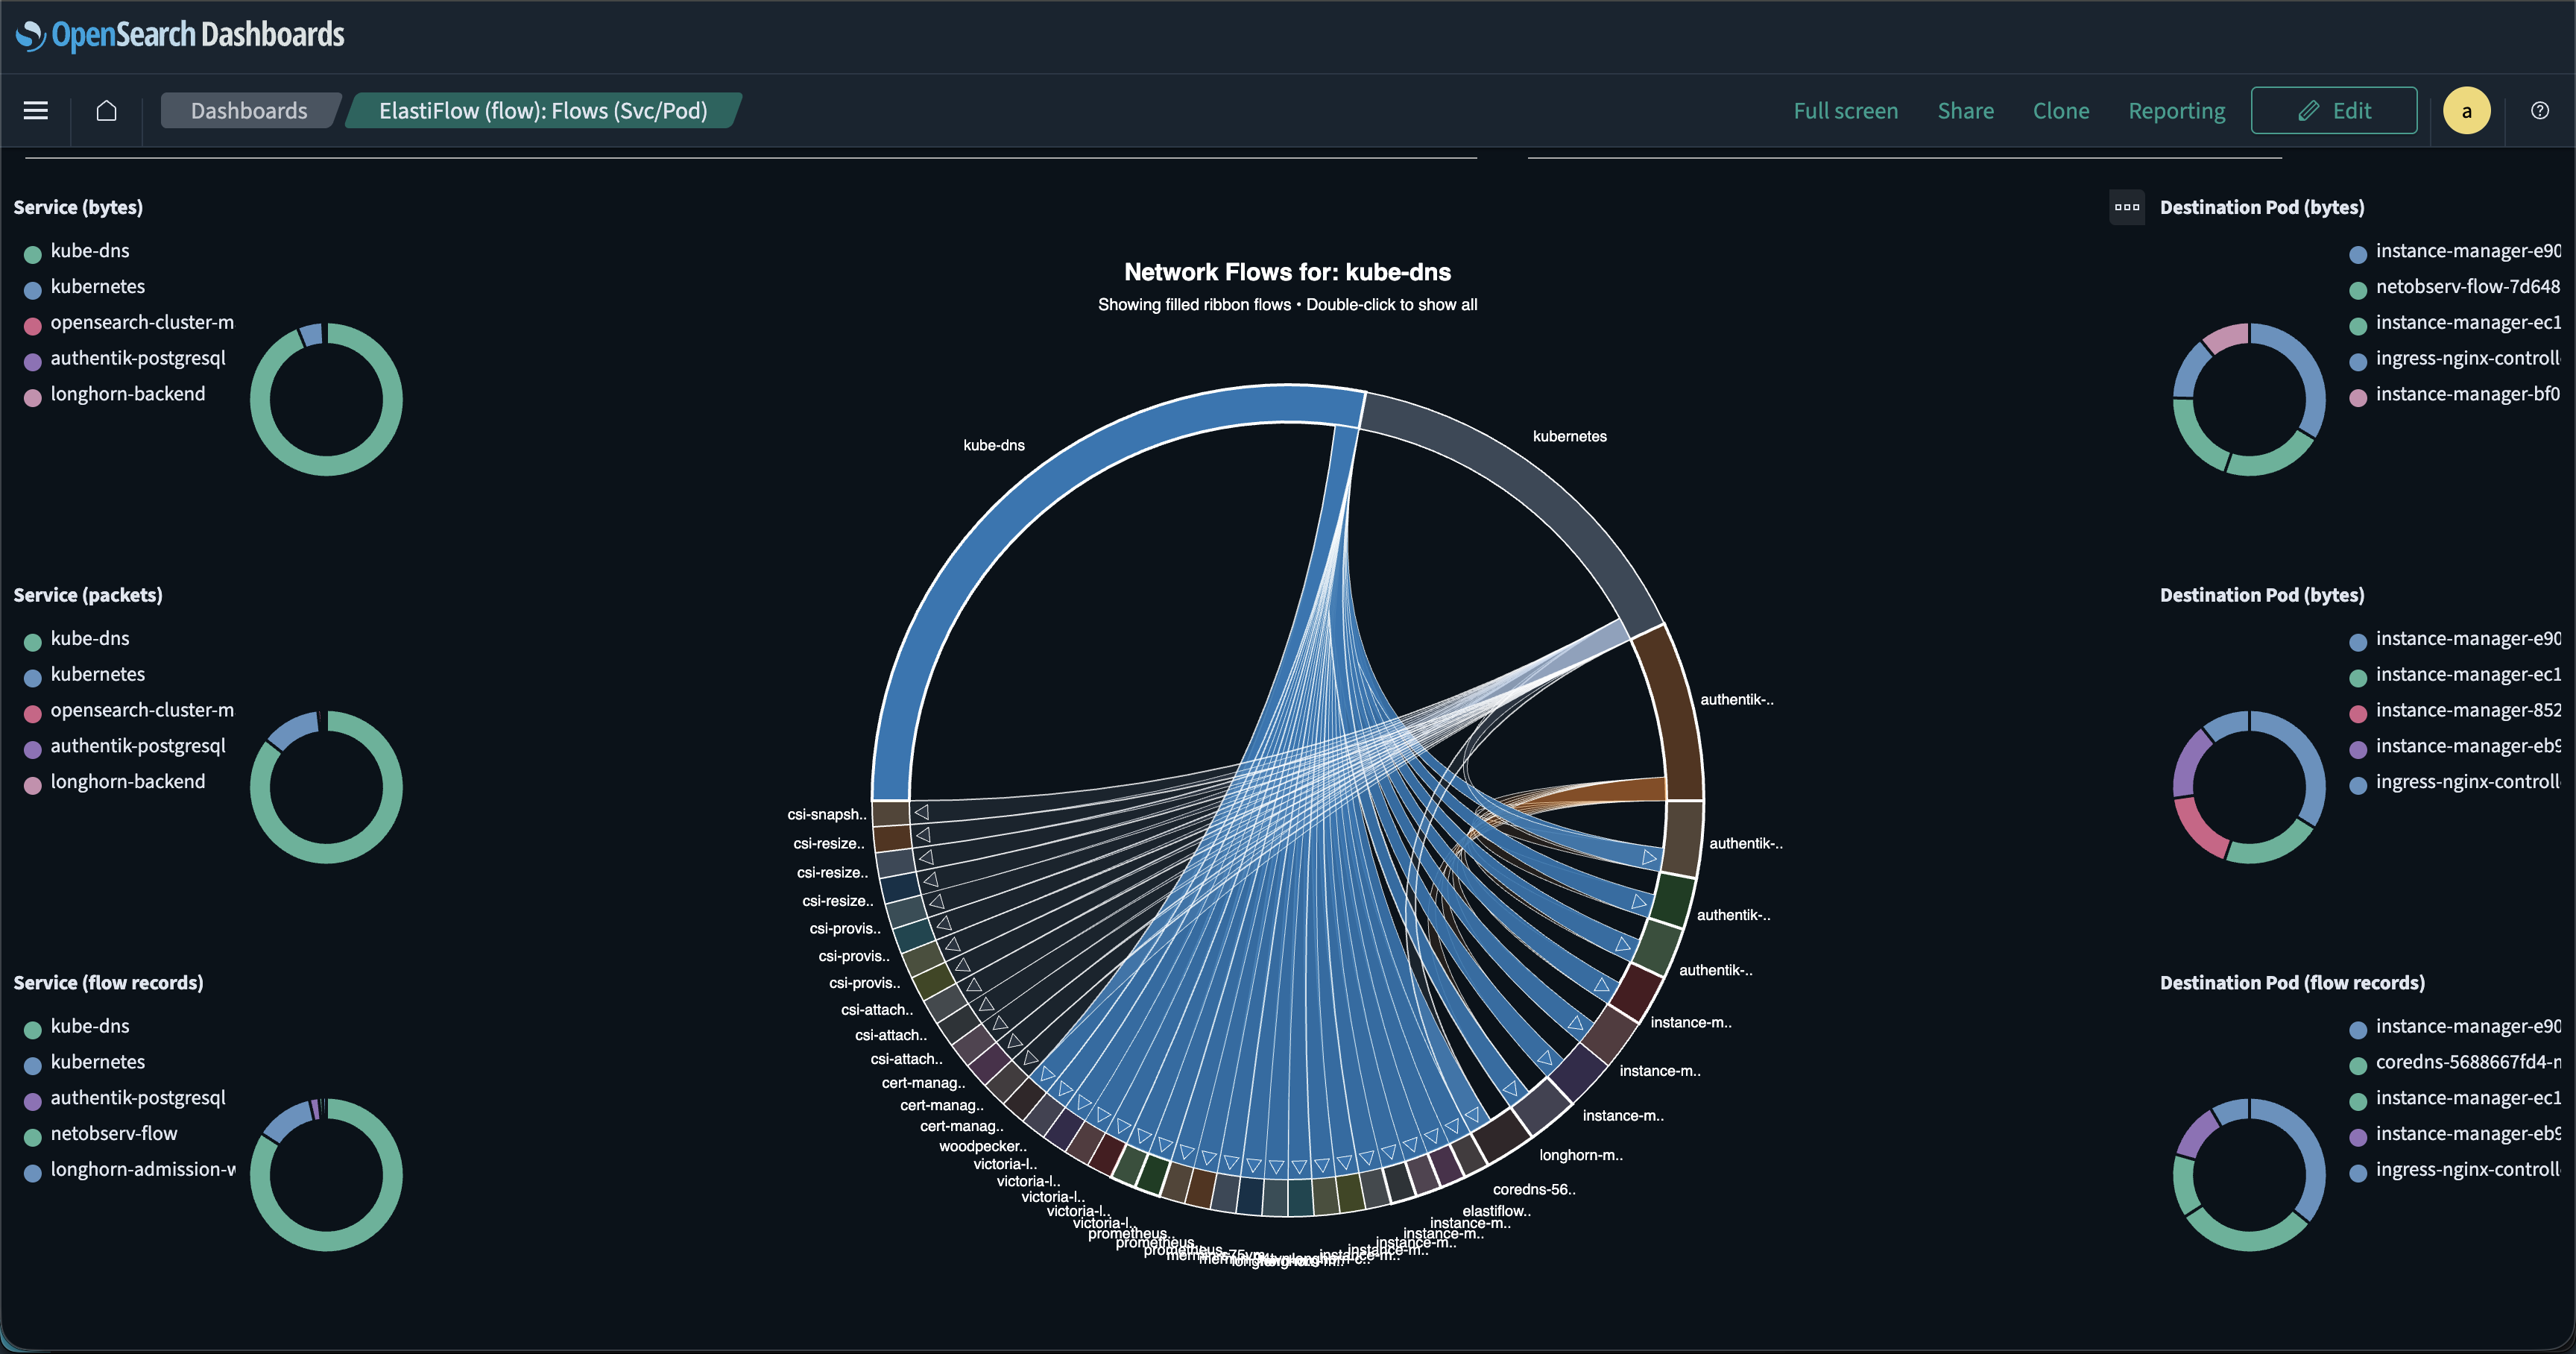Click the Edit button
The image size is (2576, 1354).
[2333, 111]
